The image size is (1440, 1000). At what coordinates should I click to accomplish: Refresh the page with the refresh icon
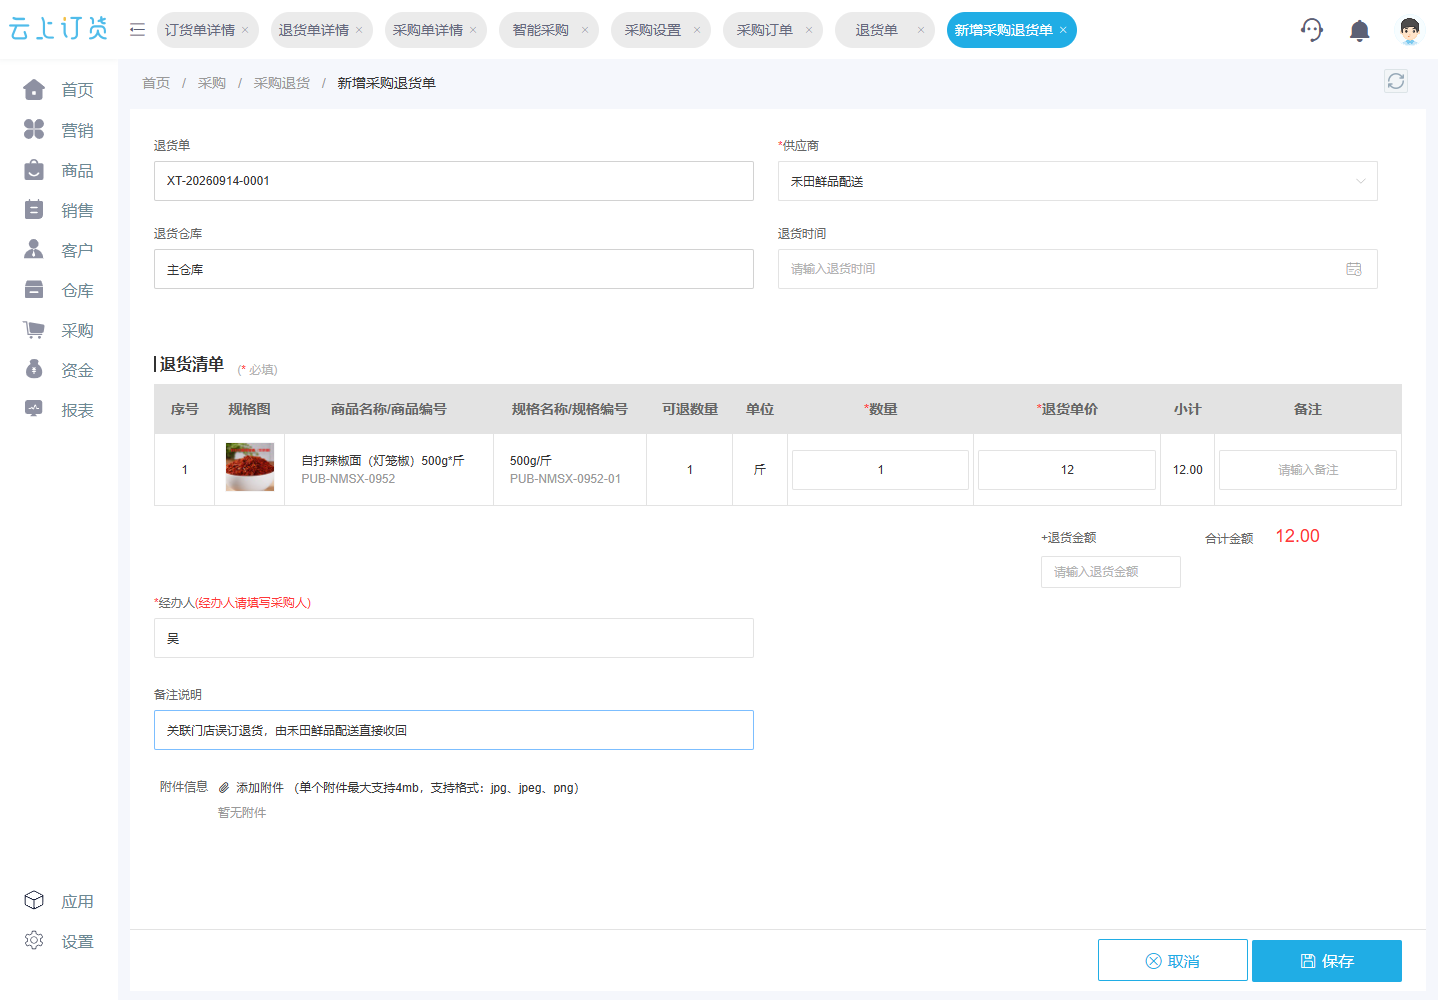pos(1396,81)
